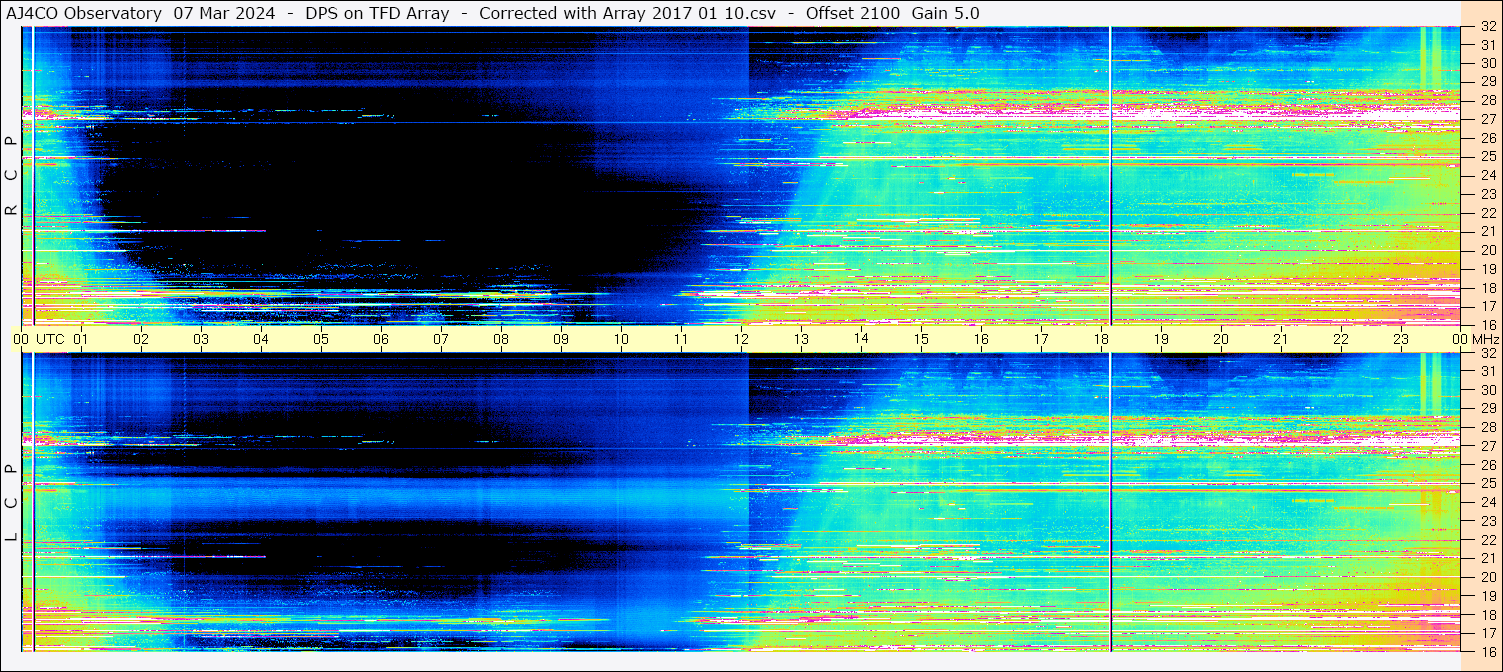1503x672 pixels.
Task: Click the Array 2017 01 10.csv file name
Action: 701,13
